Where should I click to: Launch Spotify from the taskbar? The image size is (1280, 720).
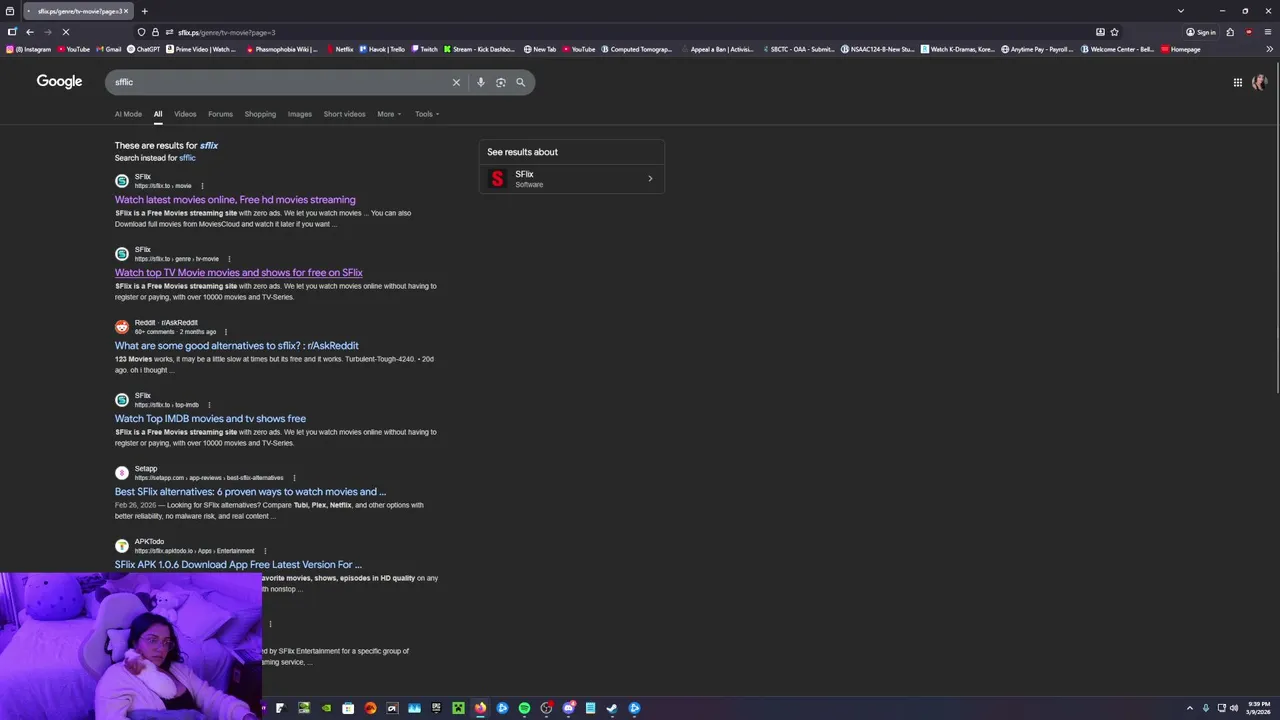[524, 708]
